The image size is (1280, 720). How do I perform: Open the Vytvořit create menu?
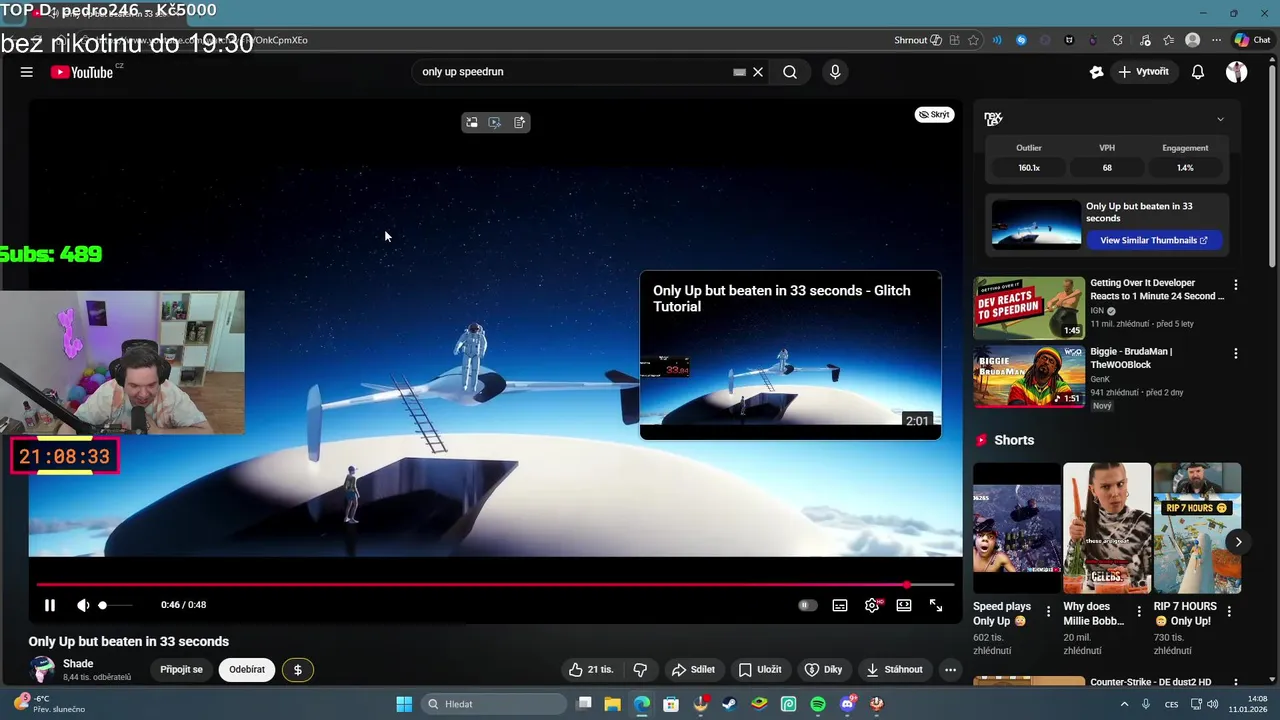[1144, 72]
